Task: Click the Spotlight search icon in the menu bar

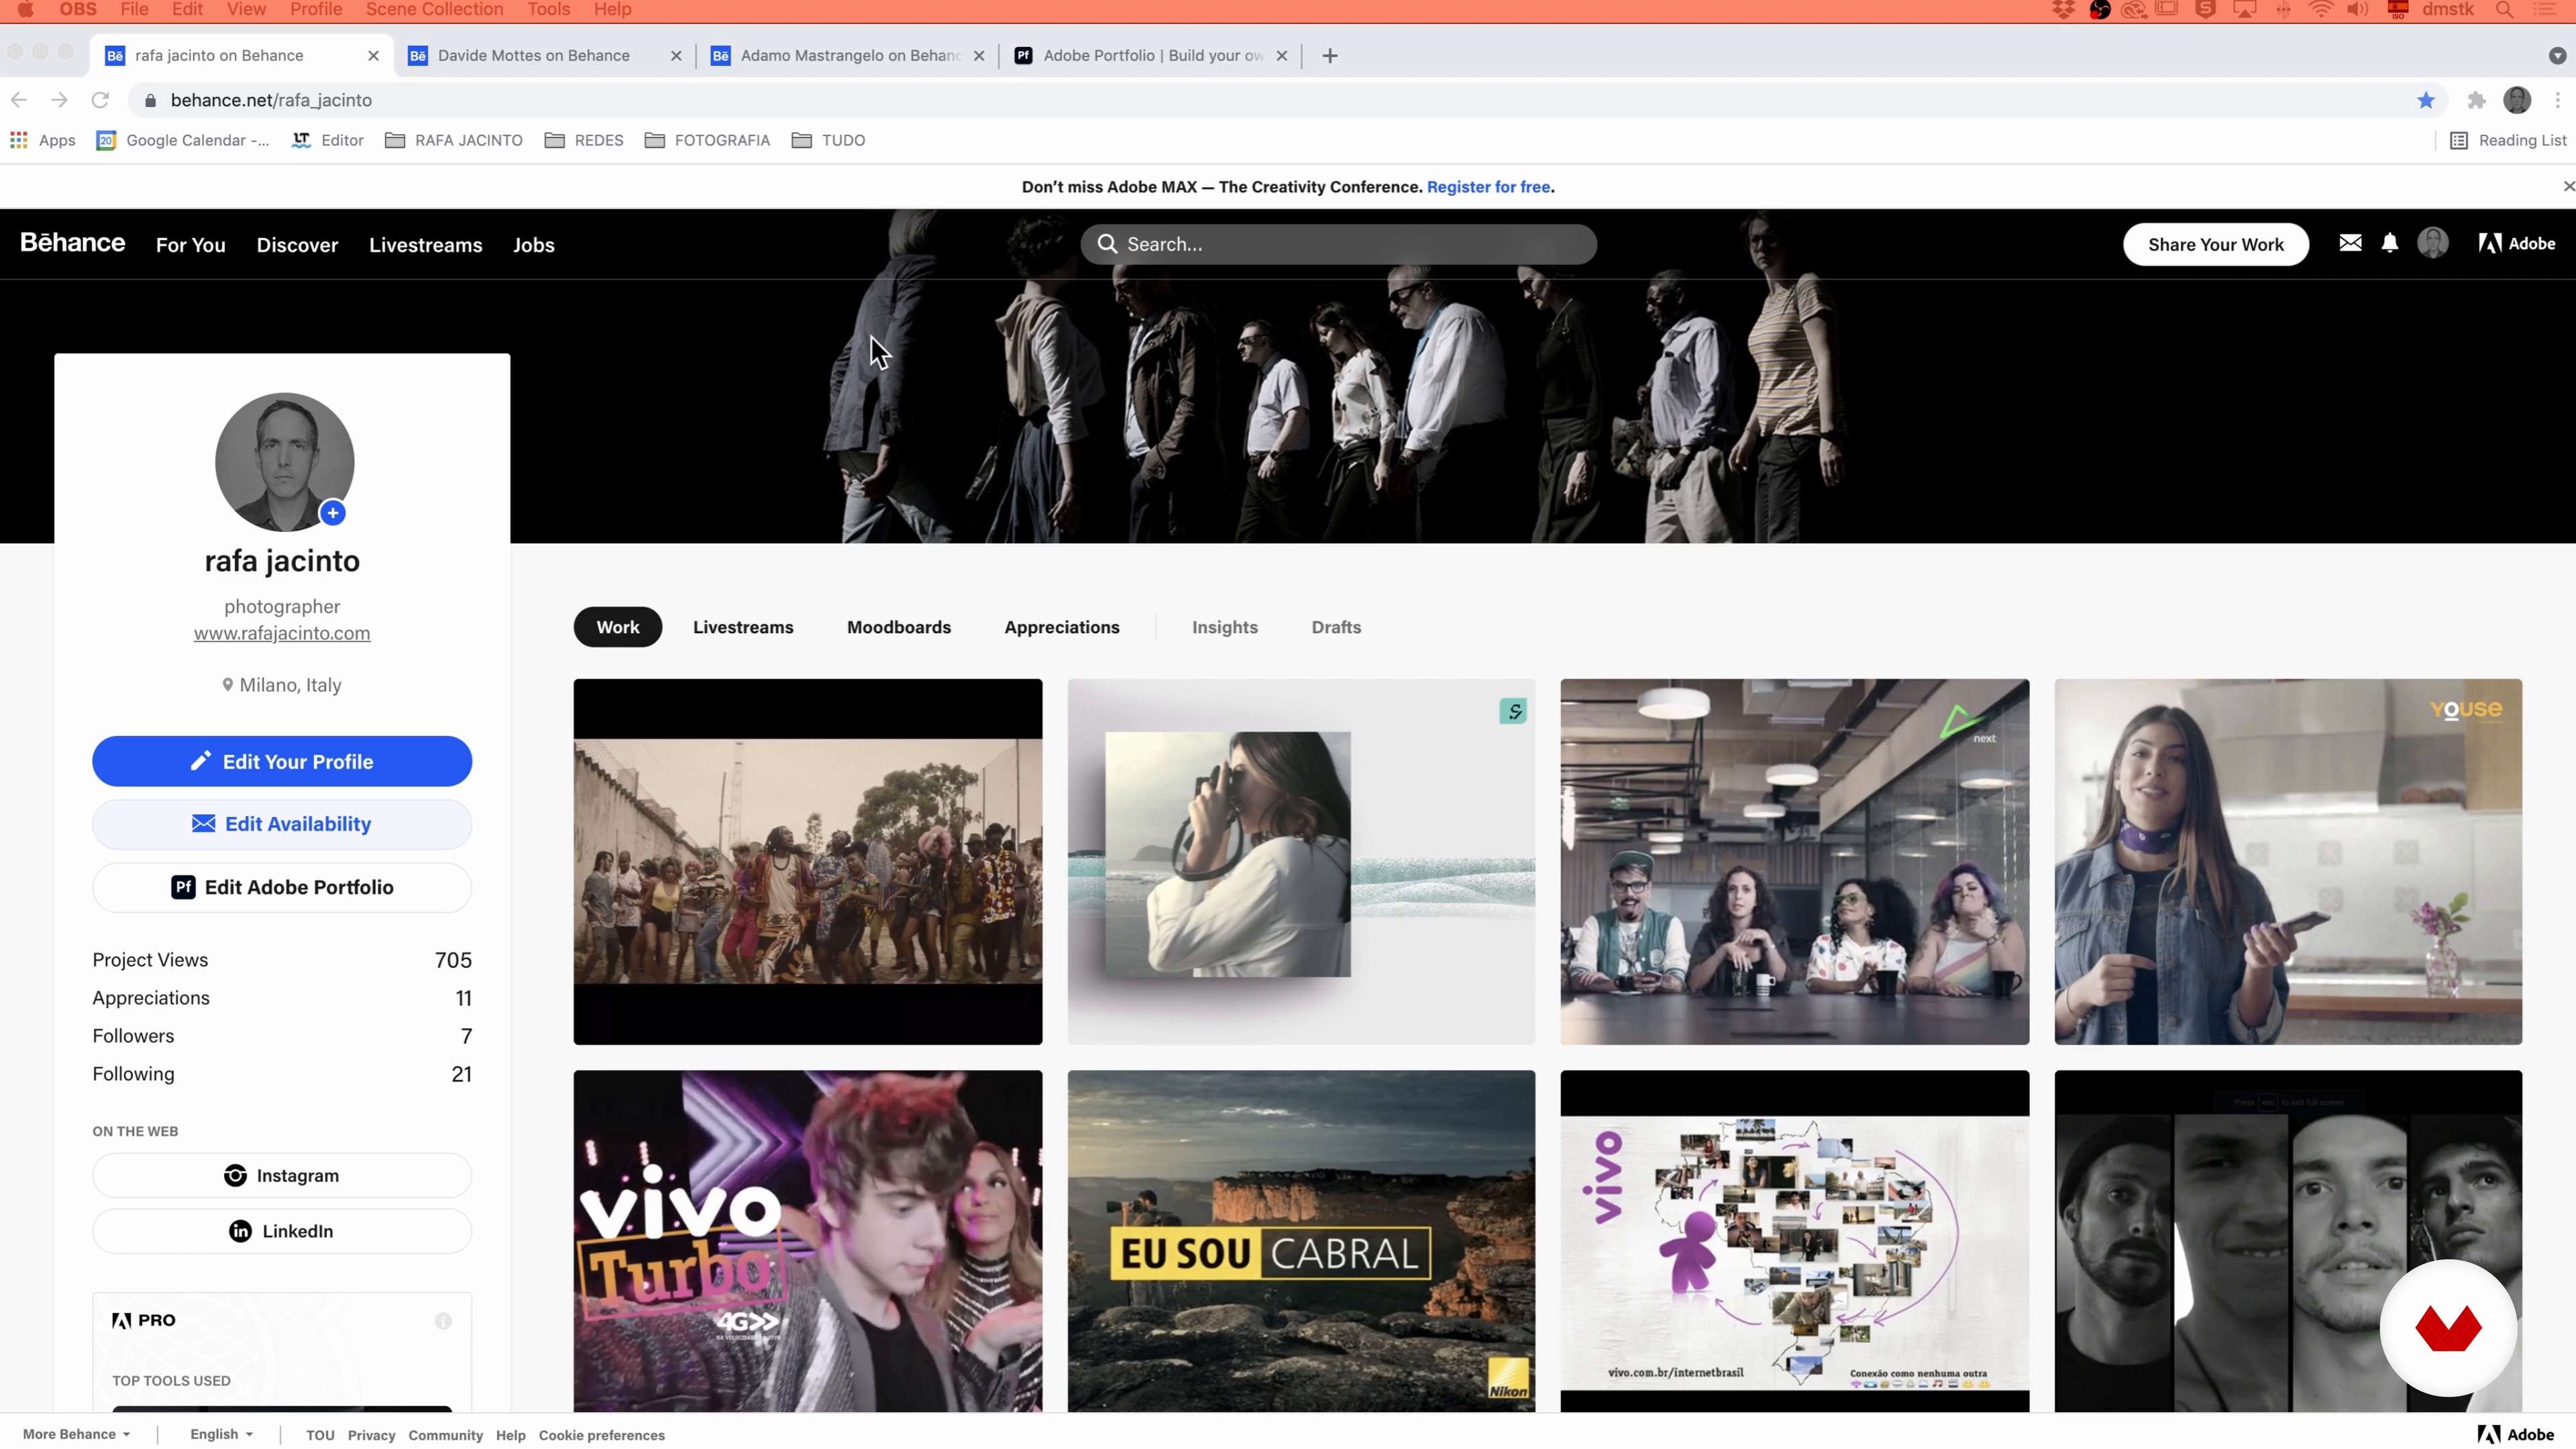Action: click(x=2504, y=10)
